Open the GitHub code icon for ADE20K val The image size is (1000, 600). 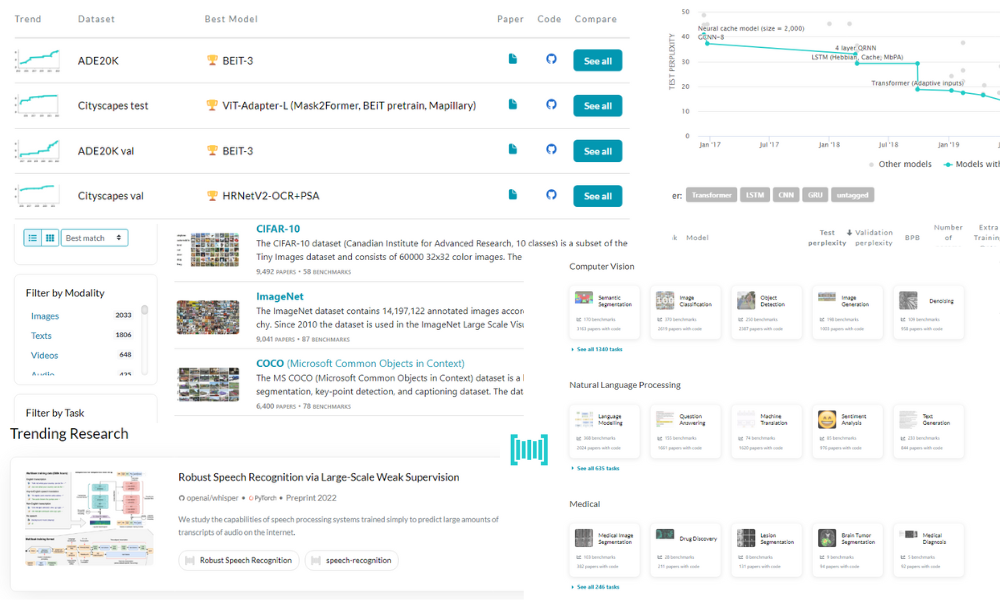coord(552,149)
